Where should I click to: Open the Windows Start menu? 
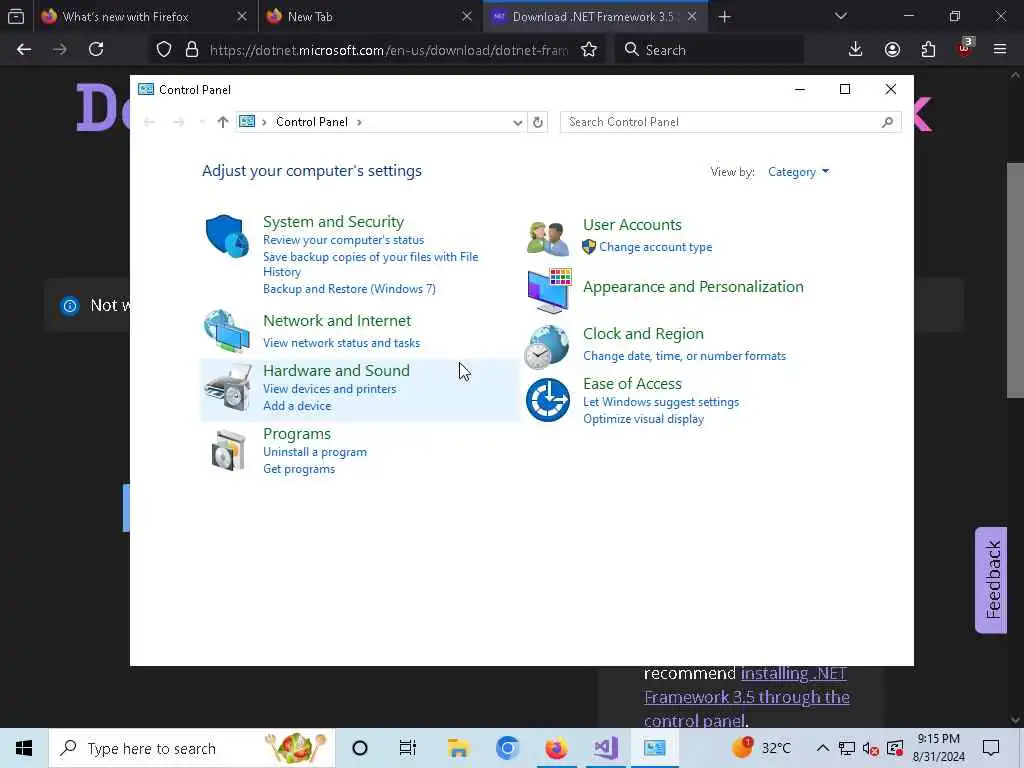[x=24, y=748]
